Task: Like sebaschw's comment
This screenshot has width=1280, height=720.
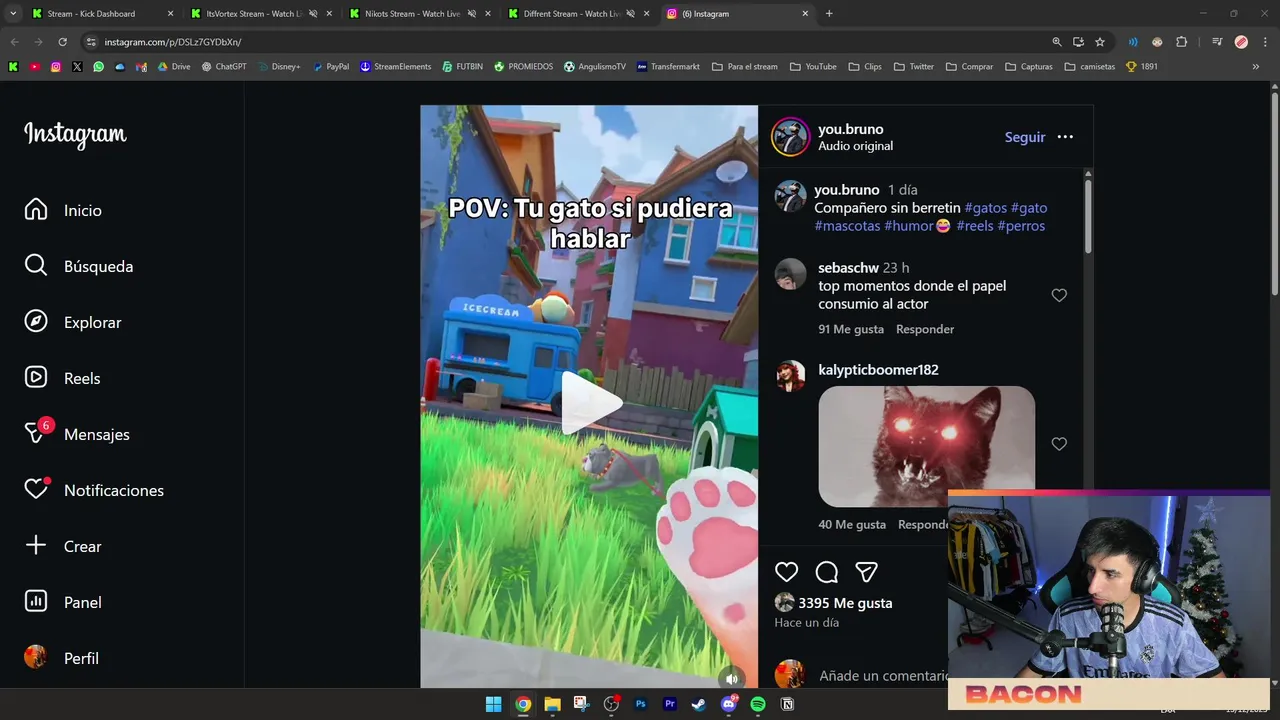Action: (x=1059, y=295)
